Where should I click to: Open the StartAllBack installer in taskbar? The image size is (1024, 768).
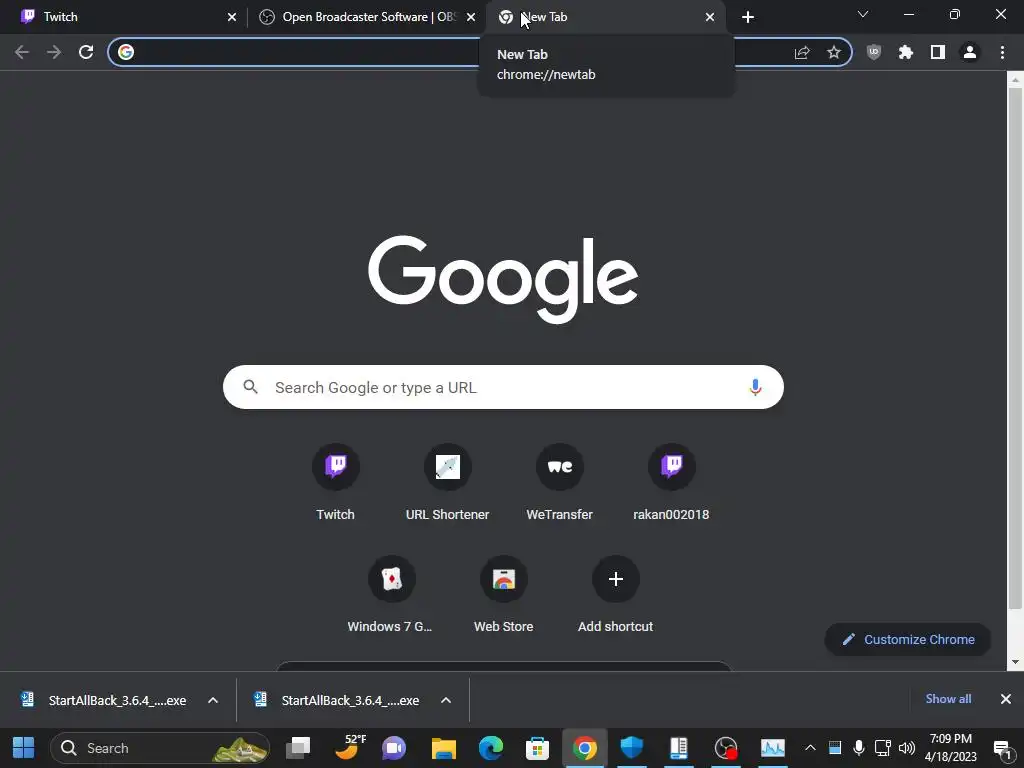[x=679, y=748]
